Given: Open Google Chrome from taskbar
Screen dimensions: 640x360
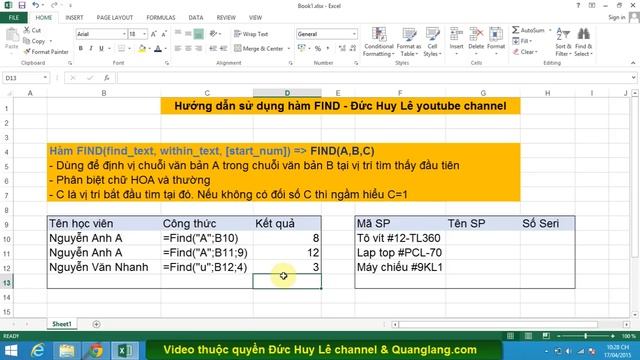Looking at the screenshot, I should (x=96, y=351).
